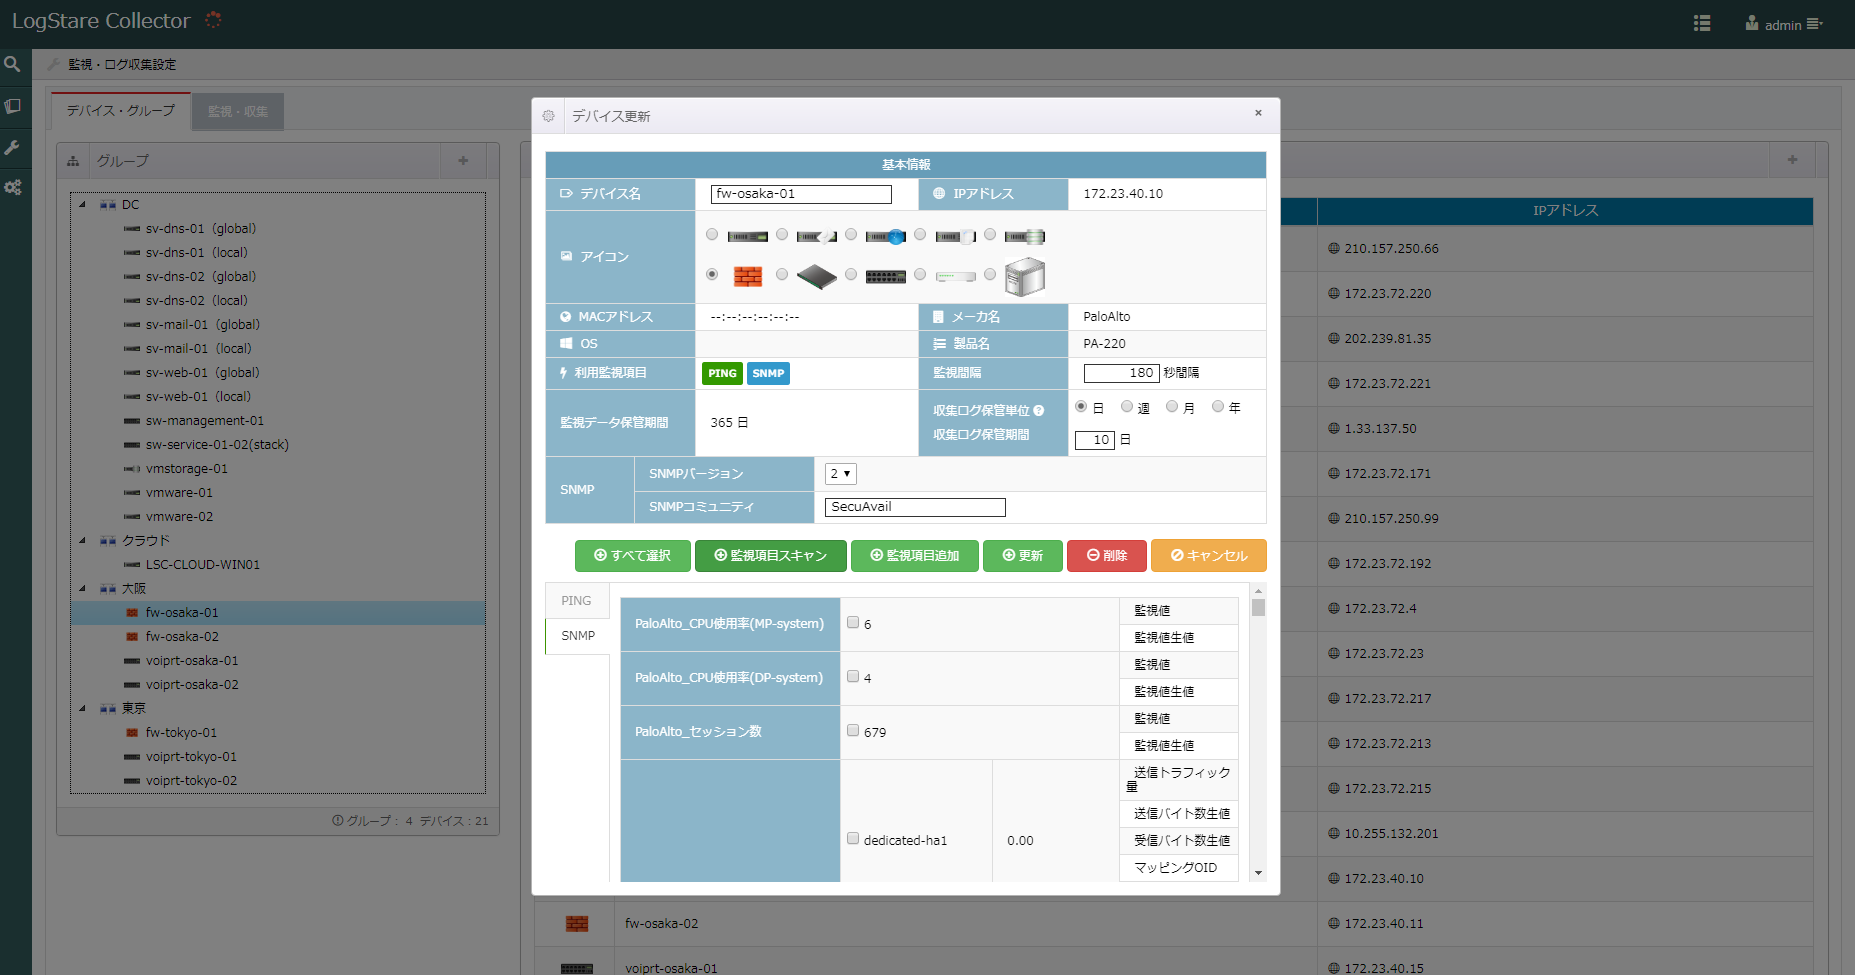Click すべて選択 button
The height and width of the screenshot is (975, 1855).
pos(632,556)
